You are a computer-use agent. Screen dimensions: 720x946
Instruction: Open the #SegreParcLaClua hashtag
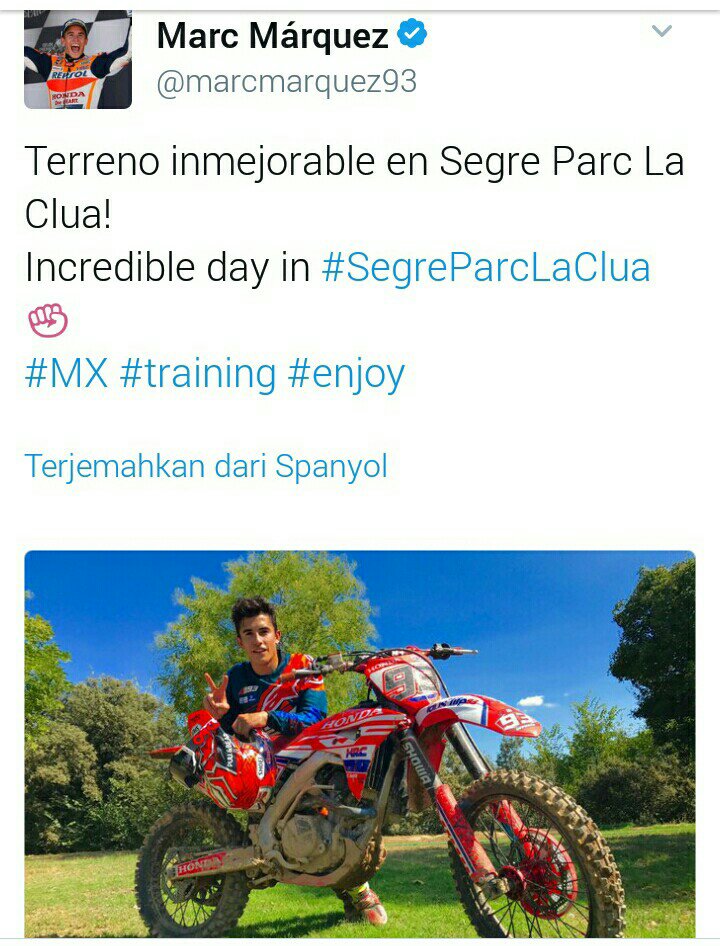(x=486, y=267)
